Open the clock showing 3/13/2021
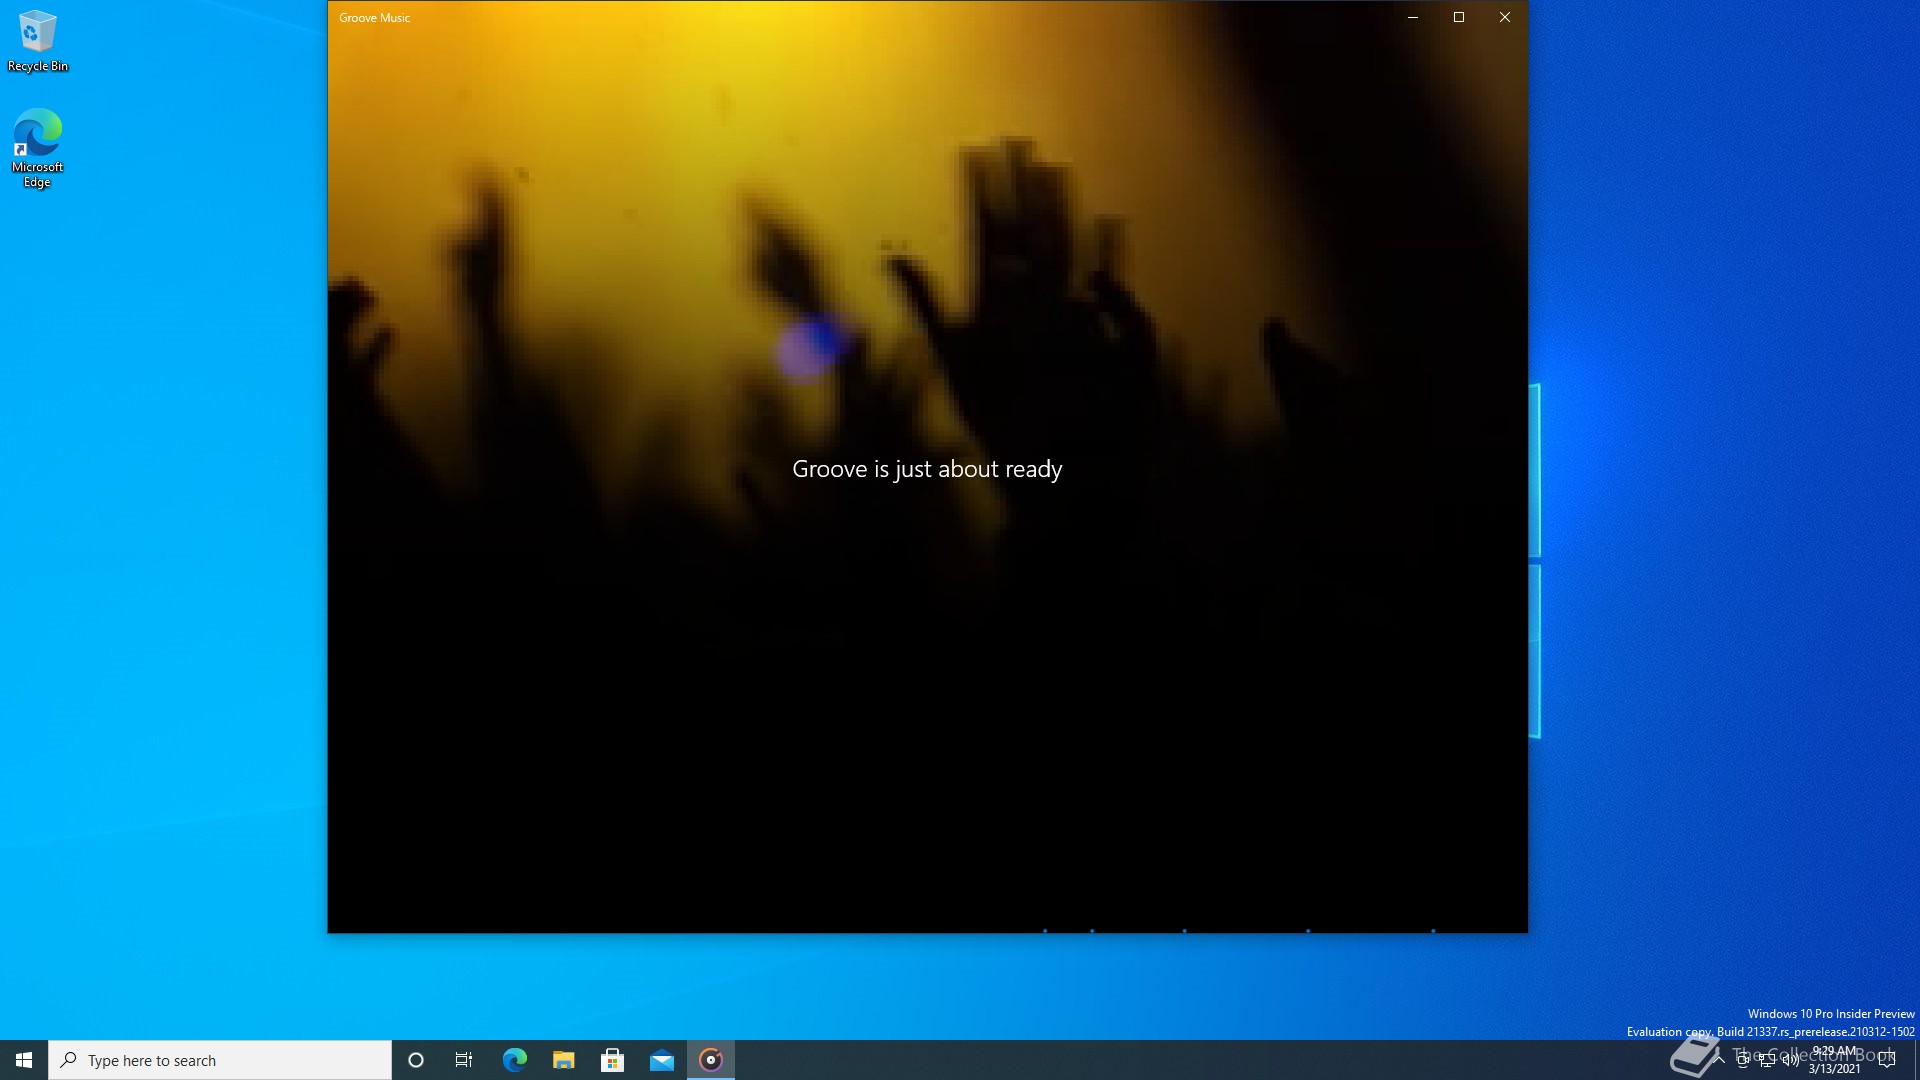Screen dimensions: 1920x1080 [x=1834, y=1060]
